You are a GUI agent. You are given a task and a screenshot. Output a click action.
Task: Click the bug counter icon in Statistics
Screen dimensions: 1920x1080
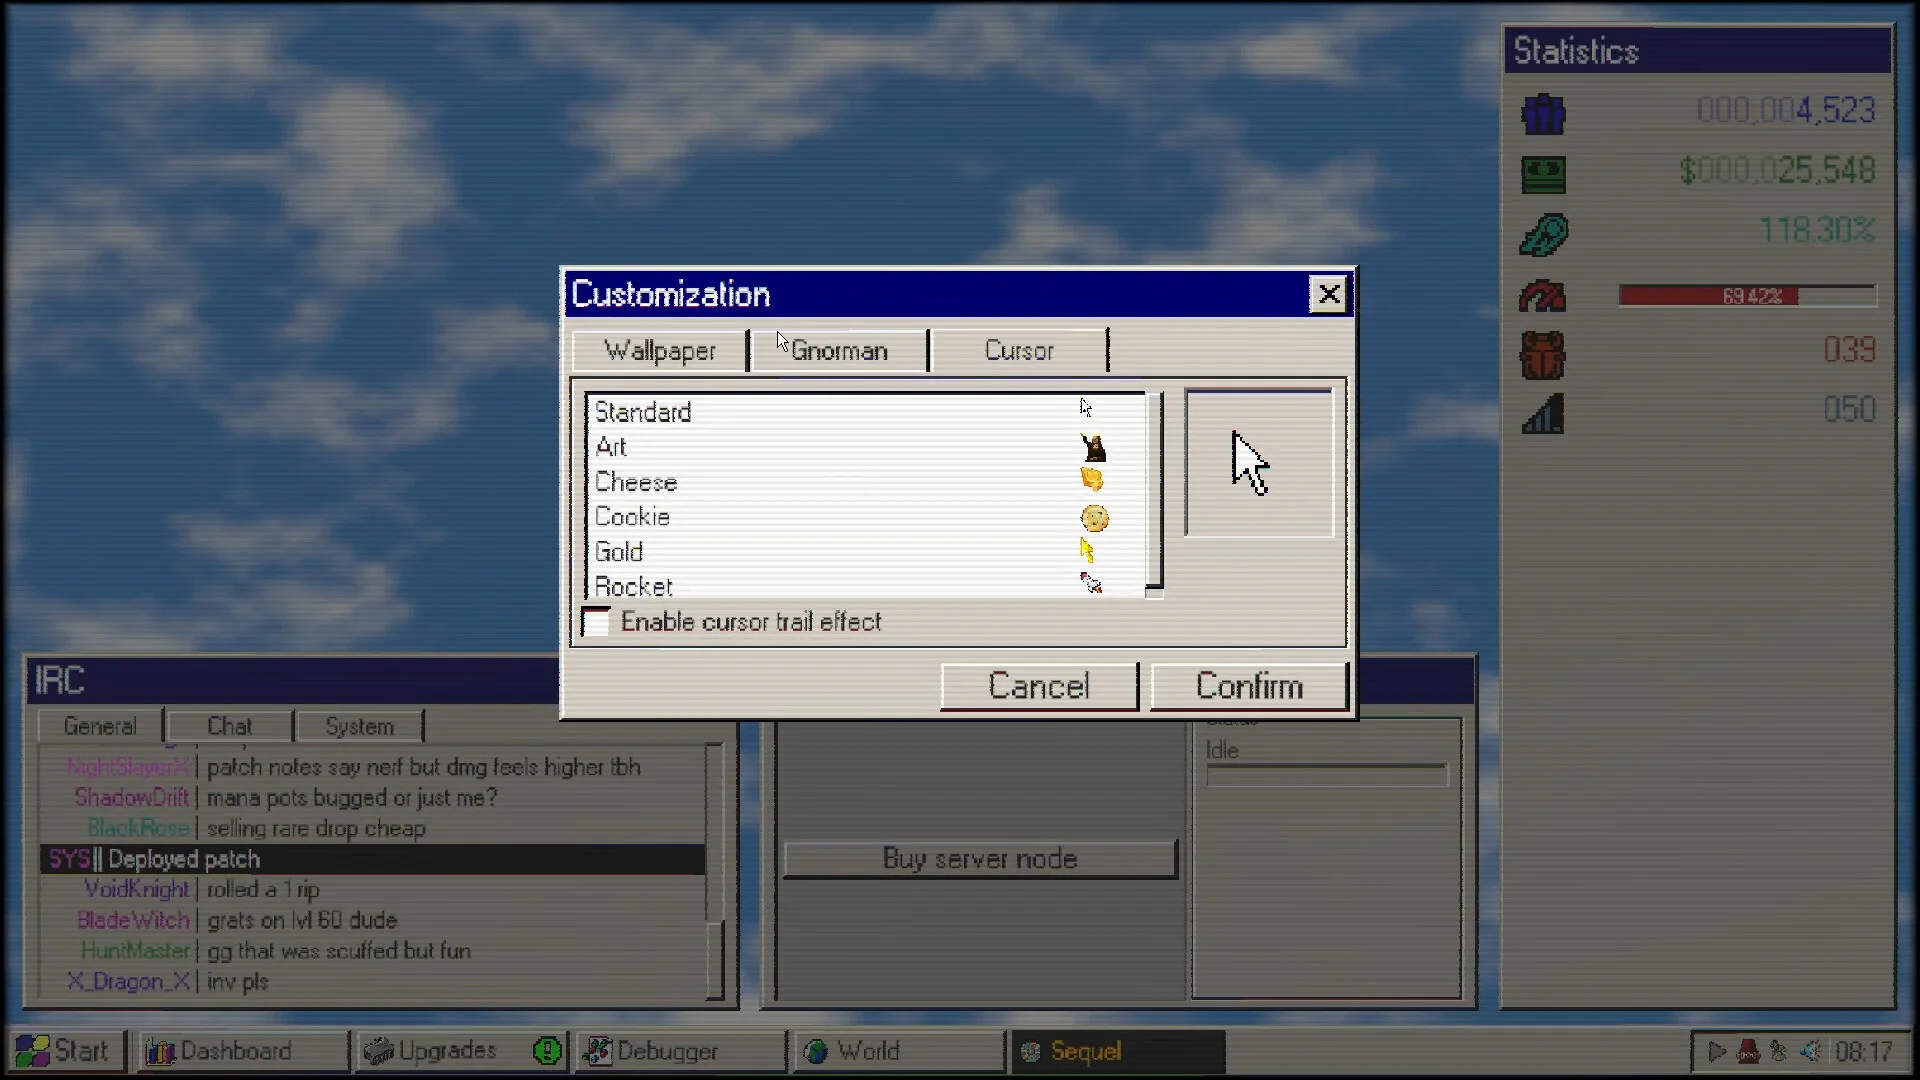1542,354
